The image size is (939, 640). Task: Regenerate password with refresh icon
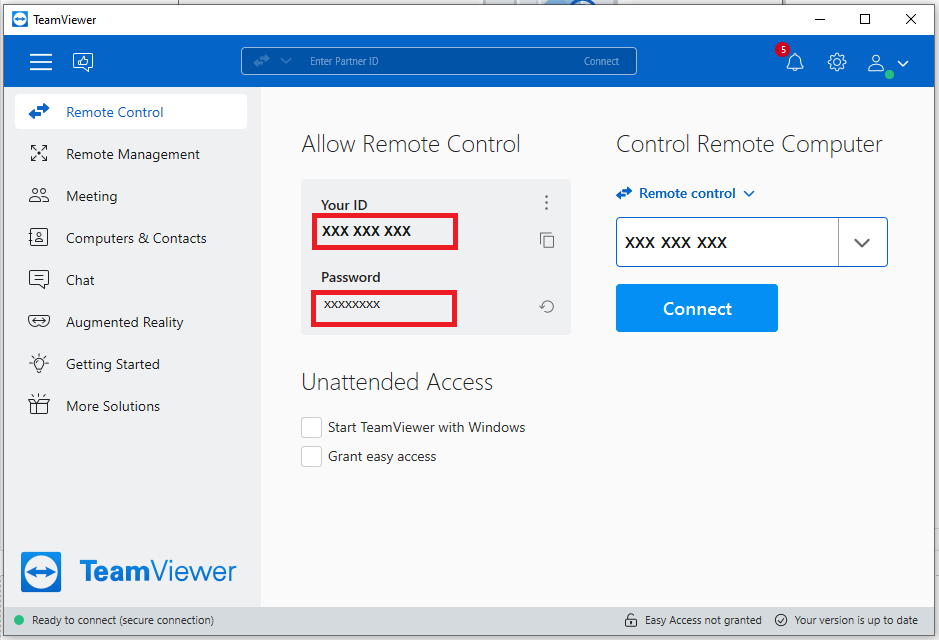coord(547,307)
